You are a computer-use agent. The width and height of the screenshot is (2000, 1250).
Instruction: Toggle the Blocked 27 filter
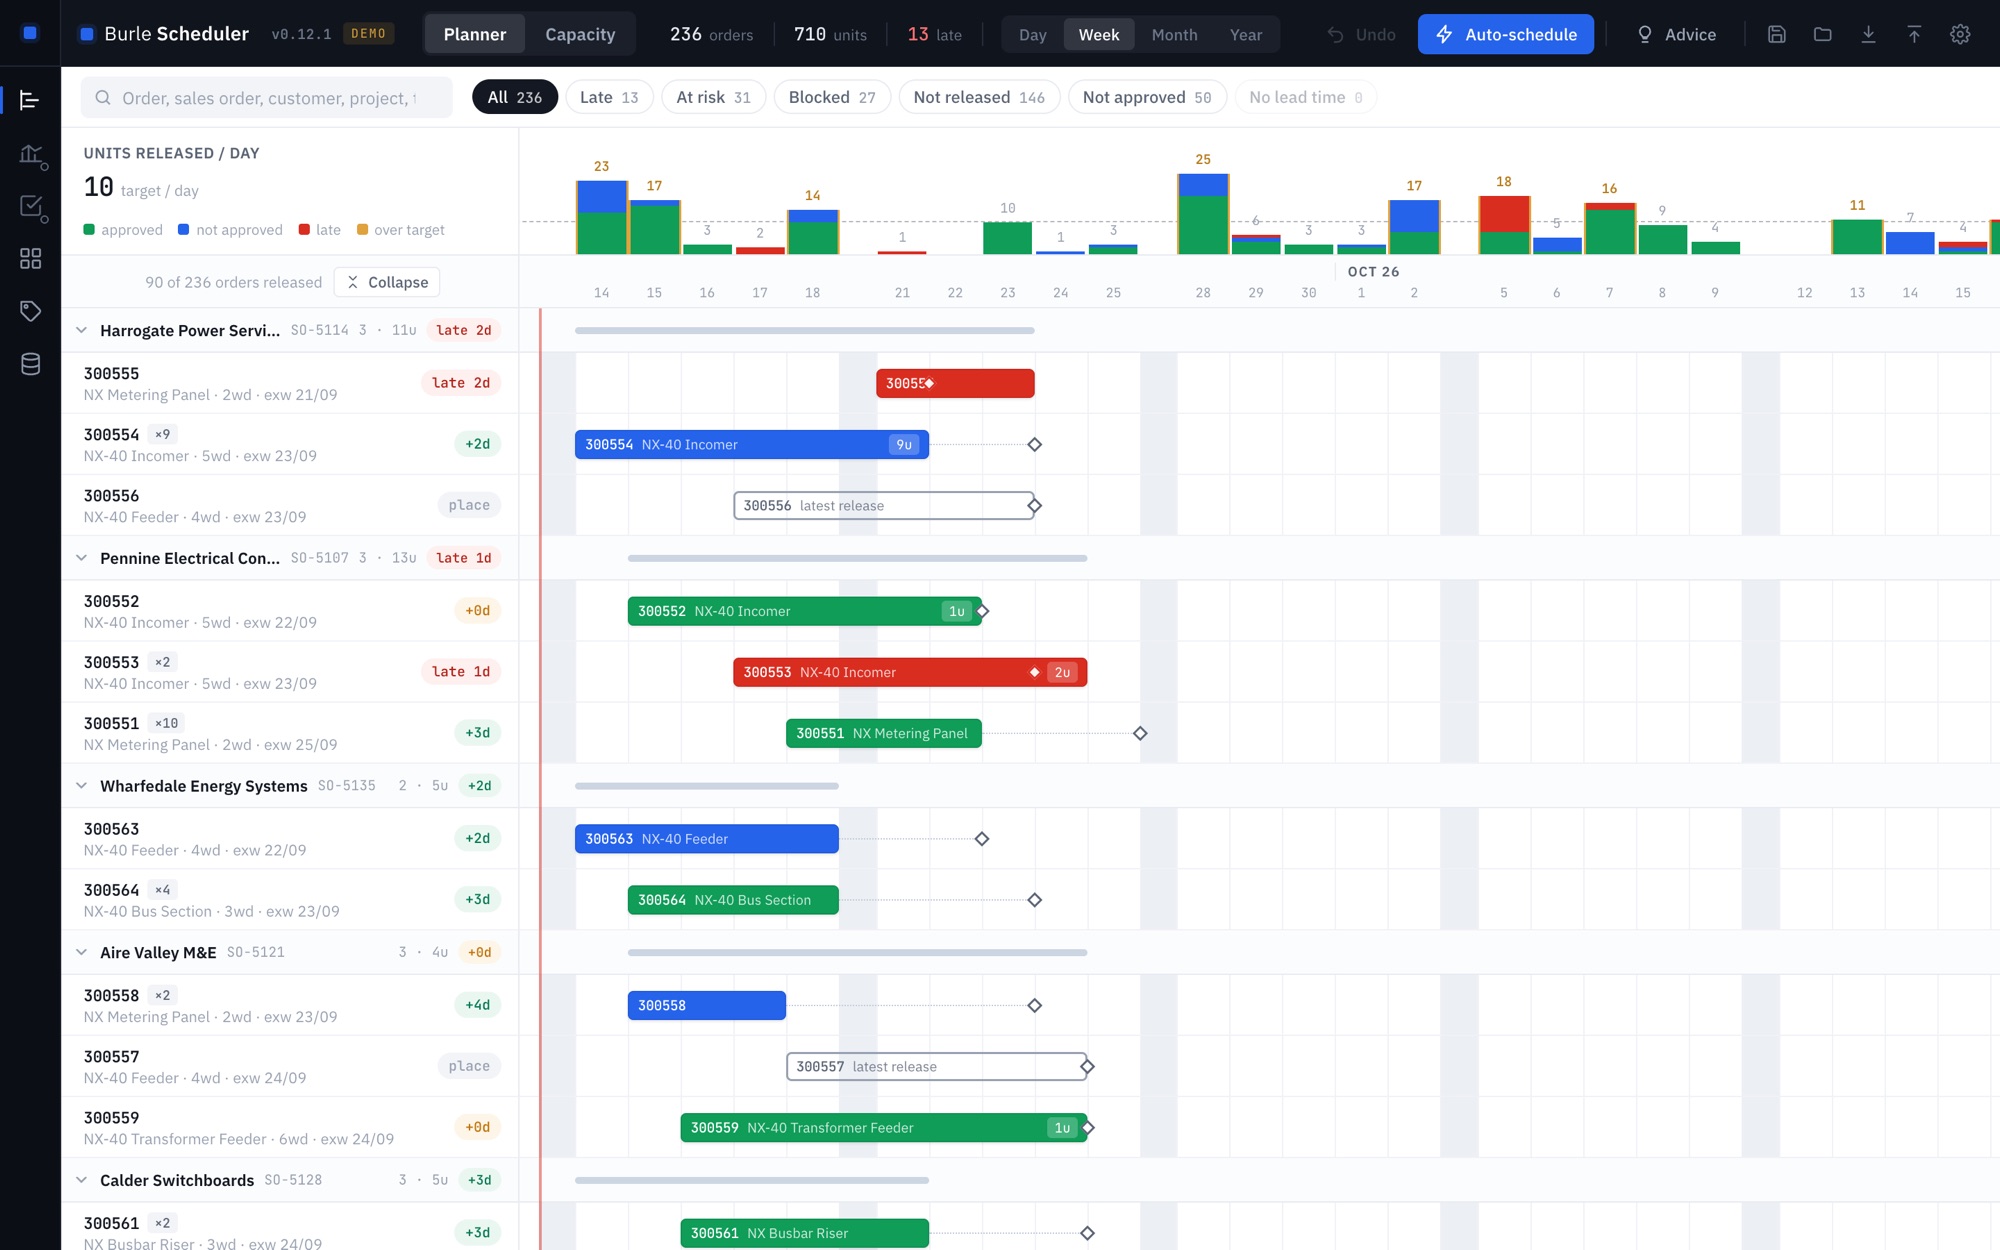pyautogui.click(x=832, y=97)
